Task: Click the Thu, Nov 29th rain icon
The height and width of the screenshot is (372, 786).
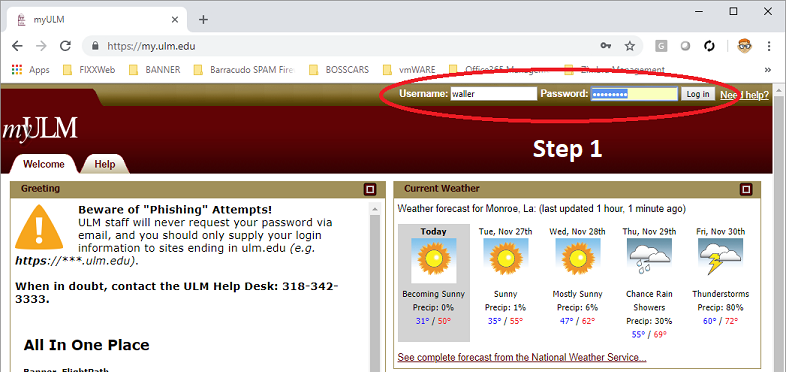Action: 649,257
